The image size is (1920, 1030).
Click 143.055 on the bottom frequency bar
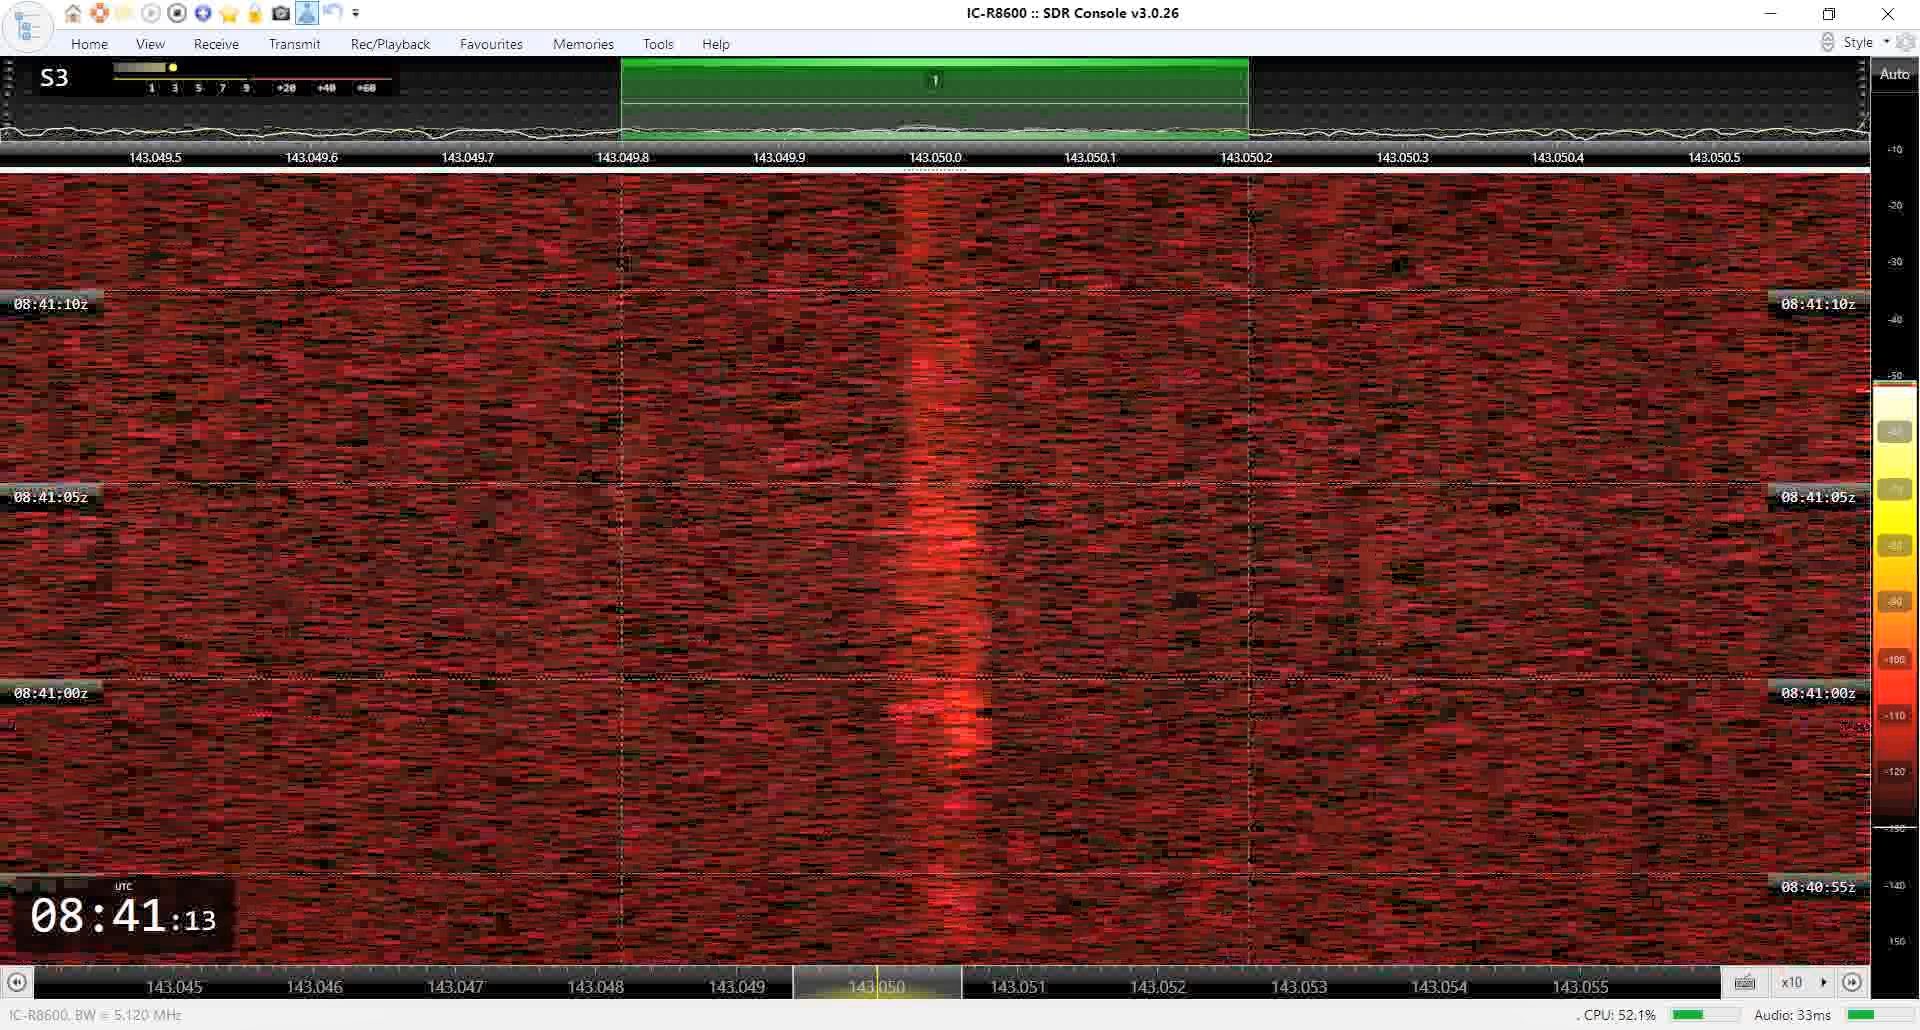click(x=1580, y=987)
